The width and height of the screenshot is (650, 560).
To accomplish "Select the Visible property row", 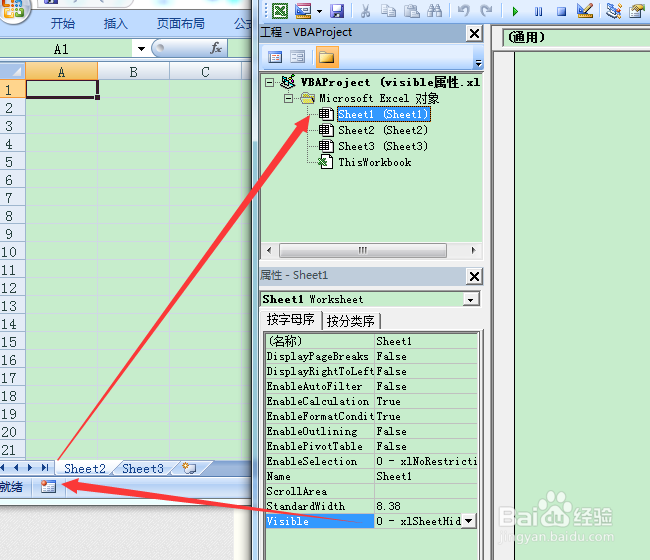I will pyautogui.click(x=319, y=521).
